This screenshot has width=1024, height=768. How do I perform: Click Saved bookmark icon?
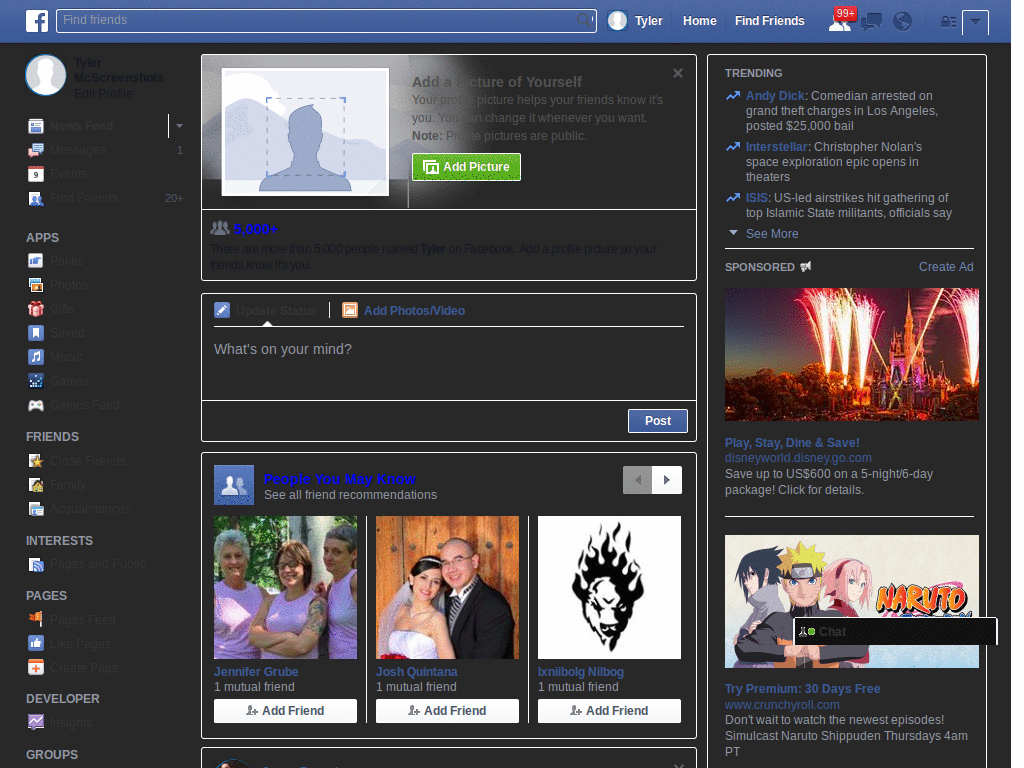coord(36,333)
